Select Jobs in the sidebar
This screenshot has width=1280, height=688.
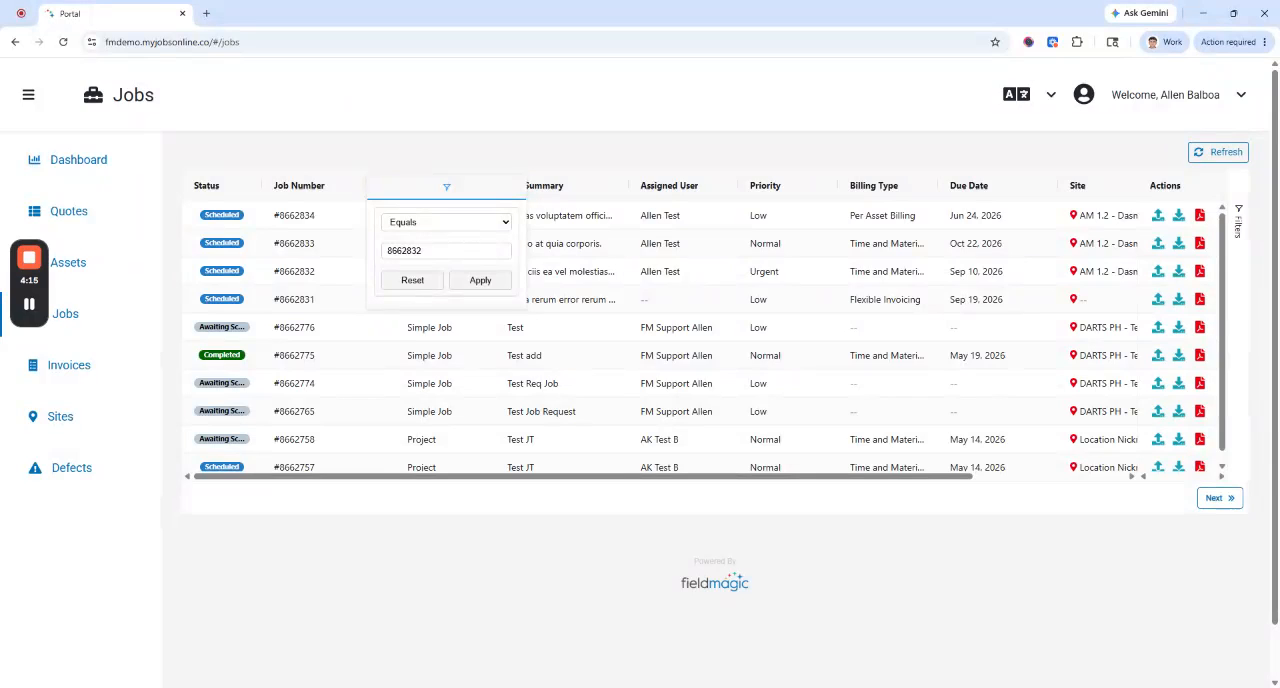(65, 314)
